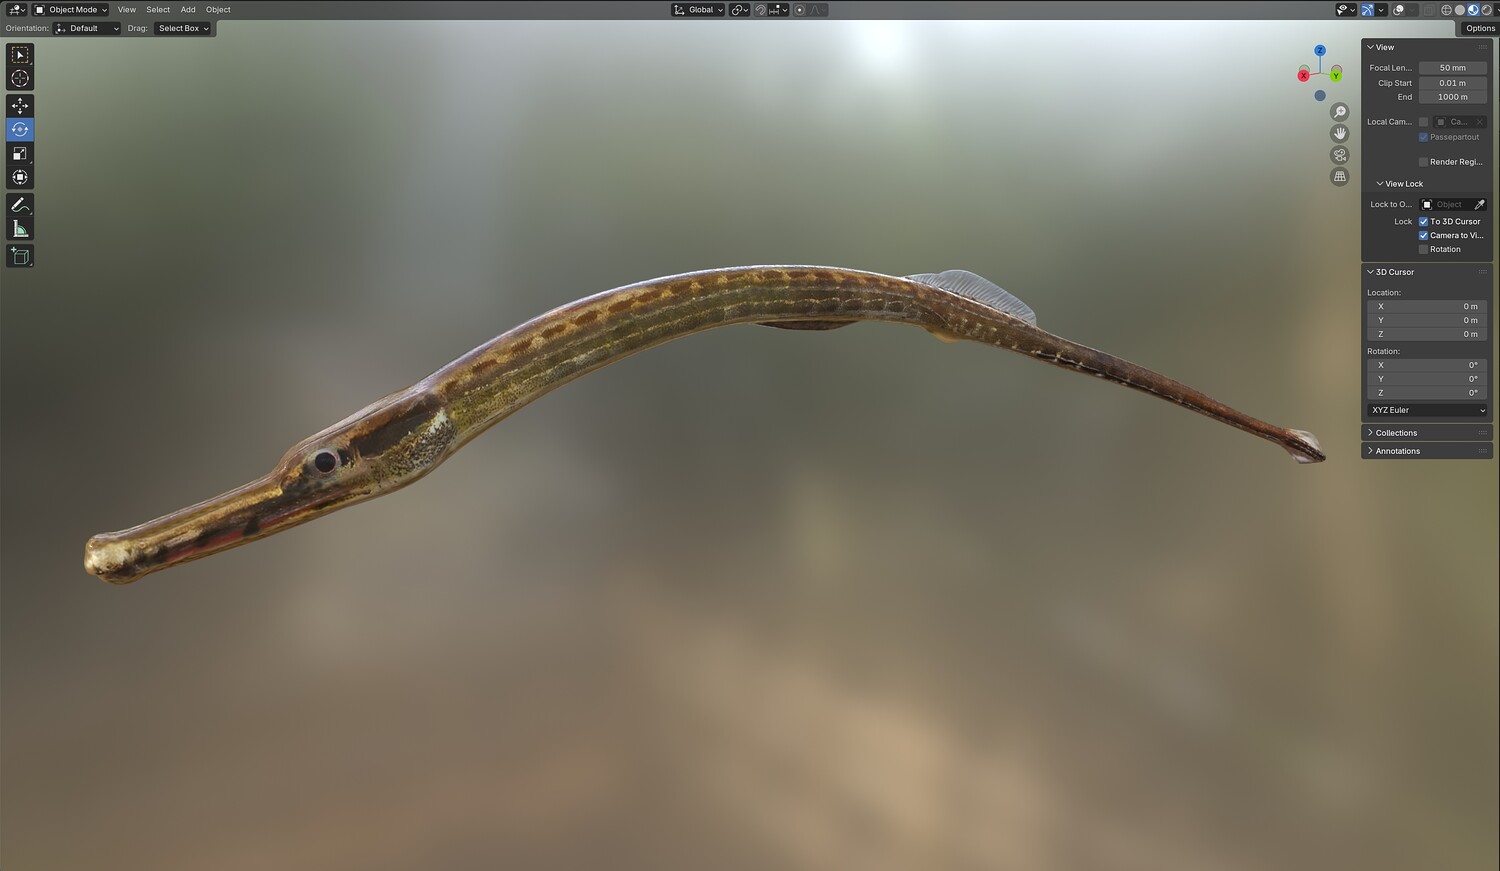Uncheck Lock Camera to View
Screen dimensions: 1500x871
tap(1423, 236)
